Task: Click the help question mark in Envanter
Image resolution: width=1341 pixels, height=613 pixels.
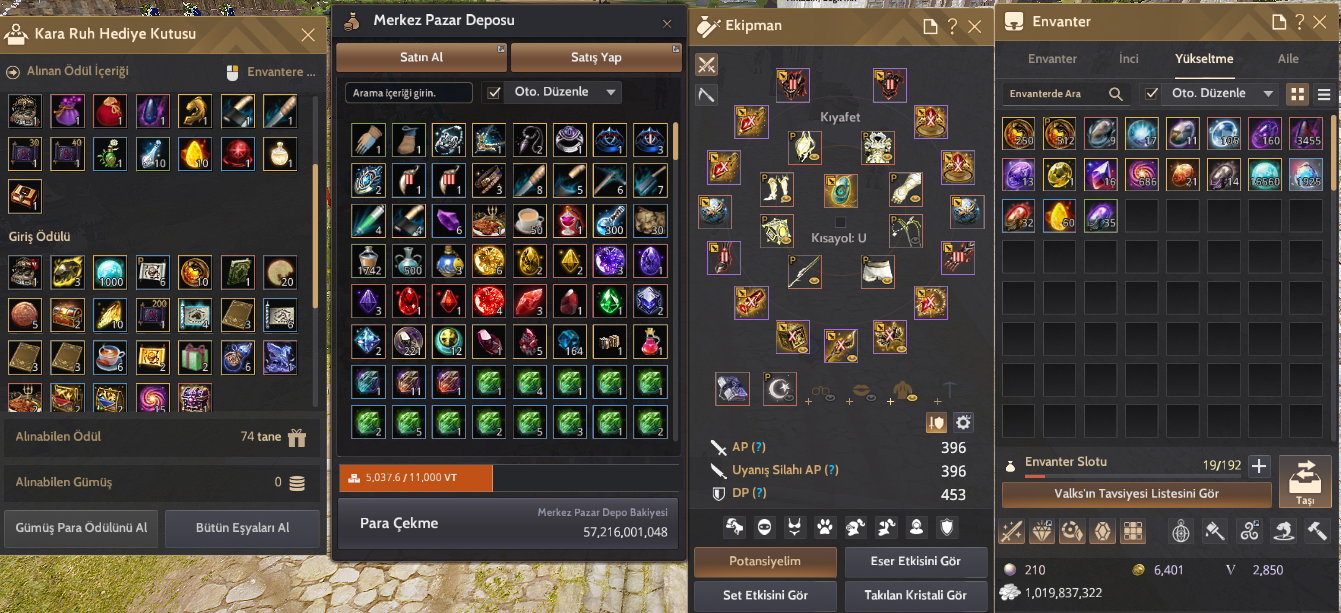Action: click(1300, 22)
